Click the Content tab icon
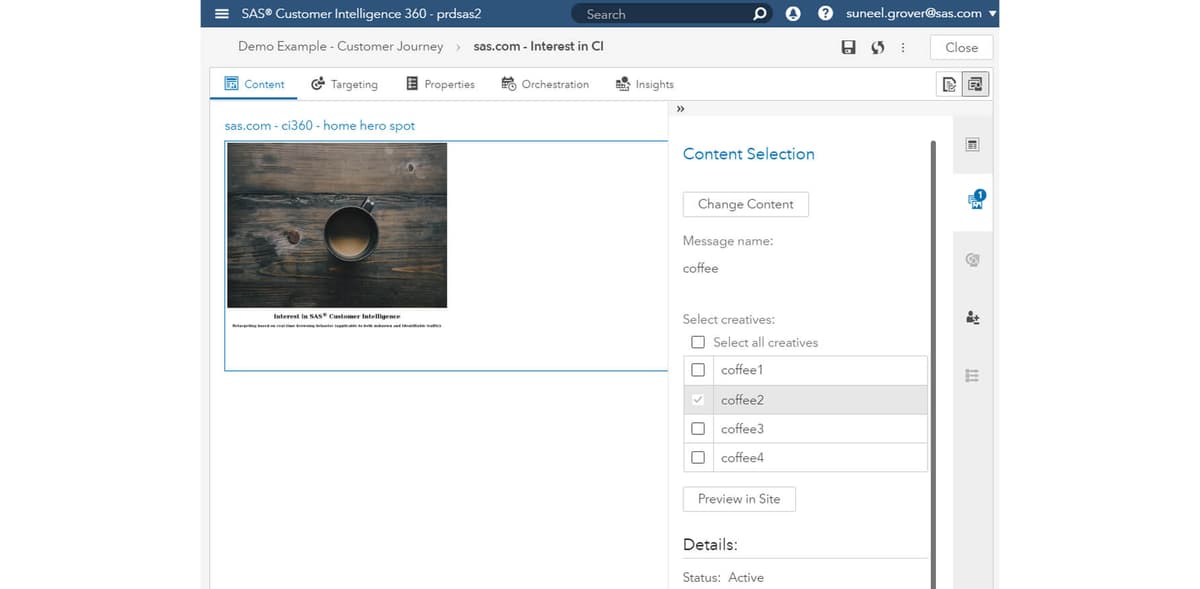The width and height of the screenshot is (1200, 589). click(x=231, y=84)
